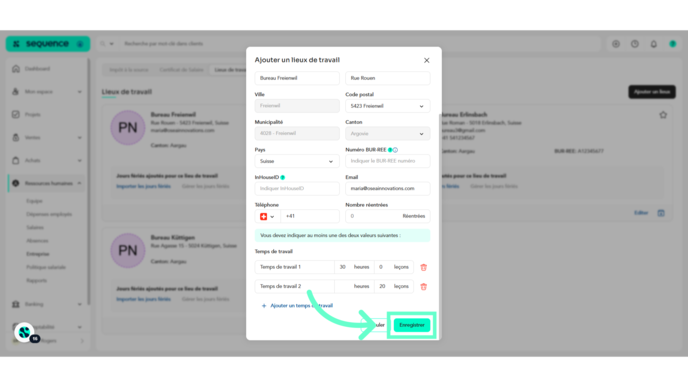Click the BUR-REE info icon

click(x=395, y=150)
